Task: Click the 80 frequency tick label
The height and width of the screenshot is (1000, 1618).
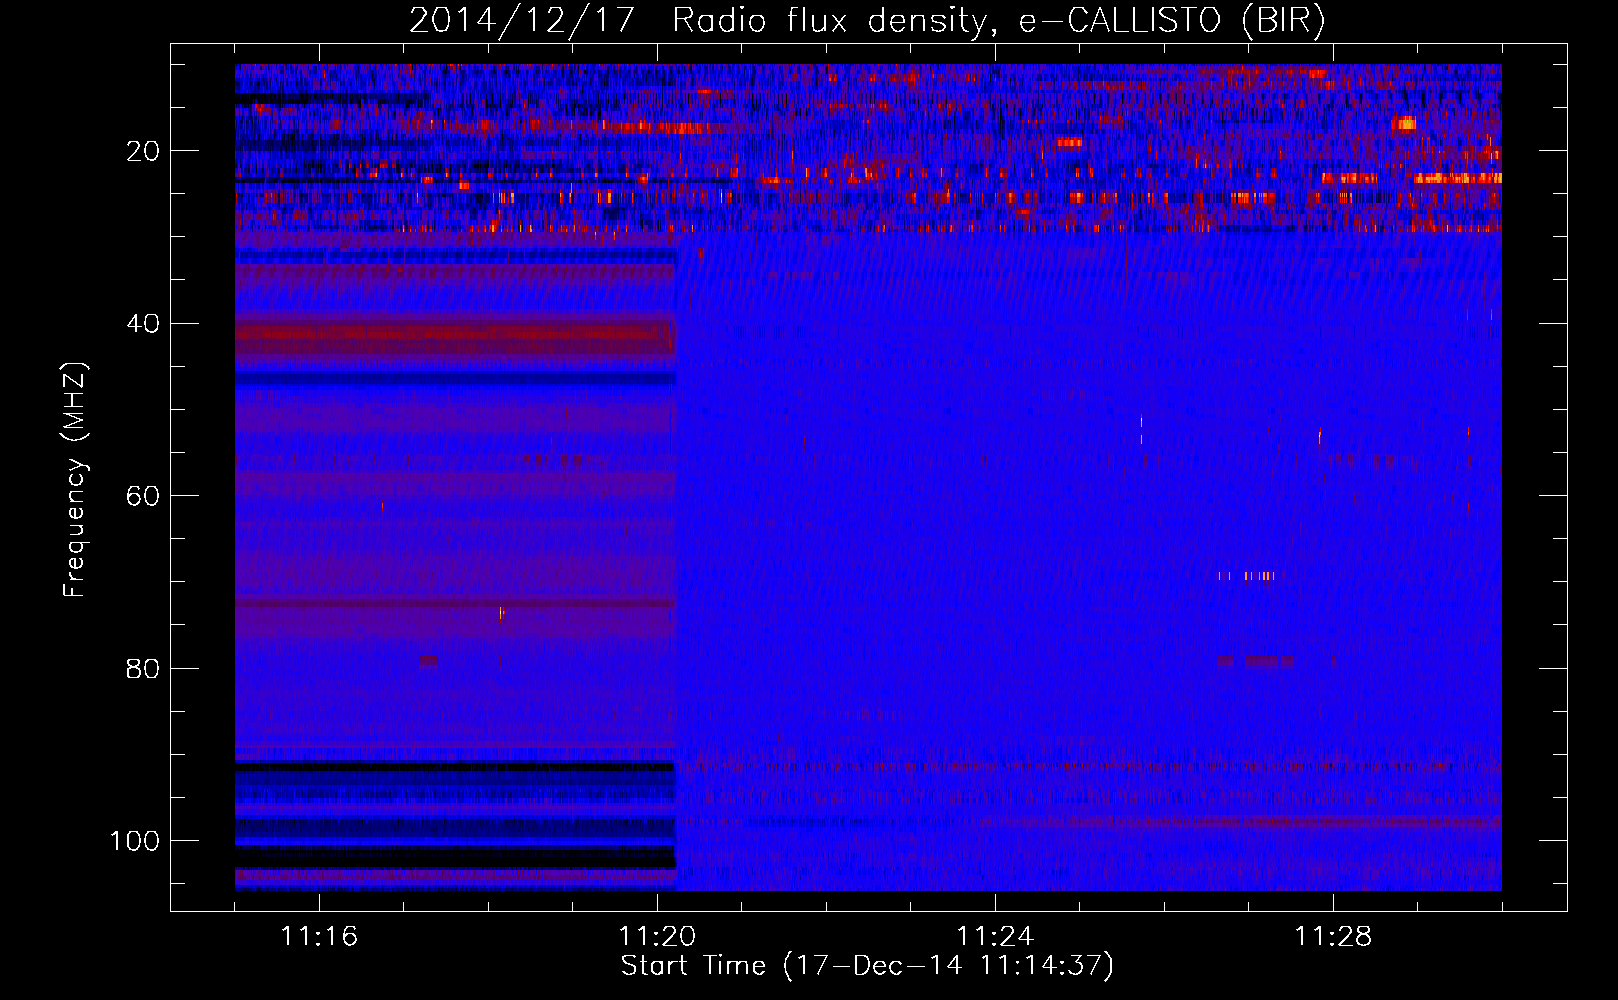Action: pyautogui.click(x=143, y=668)
